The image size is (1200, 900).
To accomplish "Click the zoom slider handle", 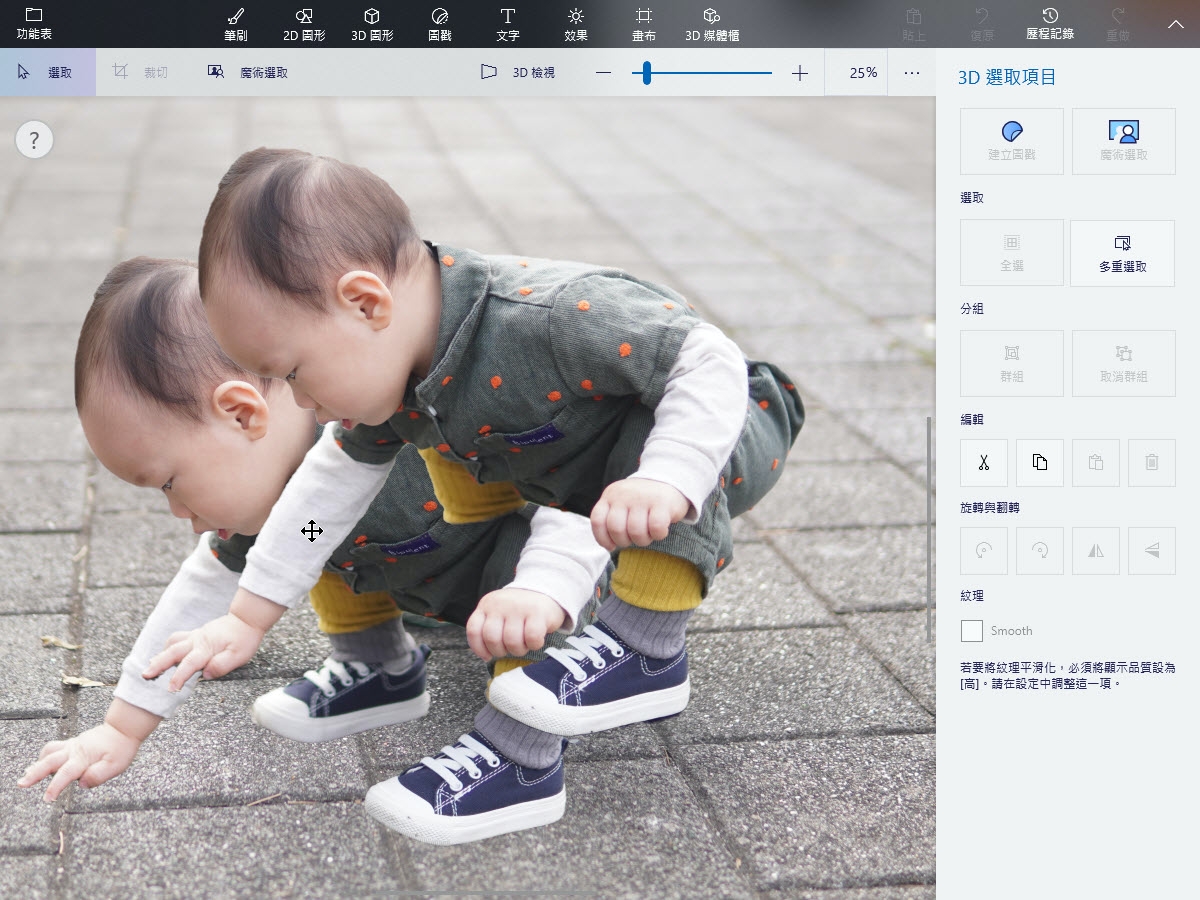I will coord(647,73).
